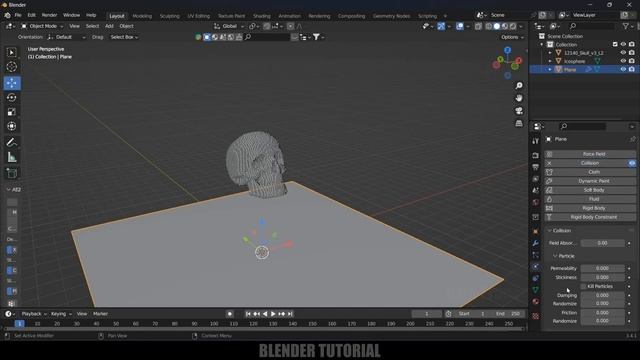Image resolution: width=640 pixels, height=360 pixels.
Task: Collapse the Particle subpanel
Action: point(555,256)
